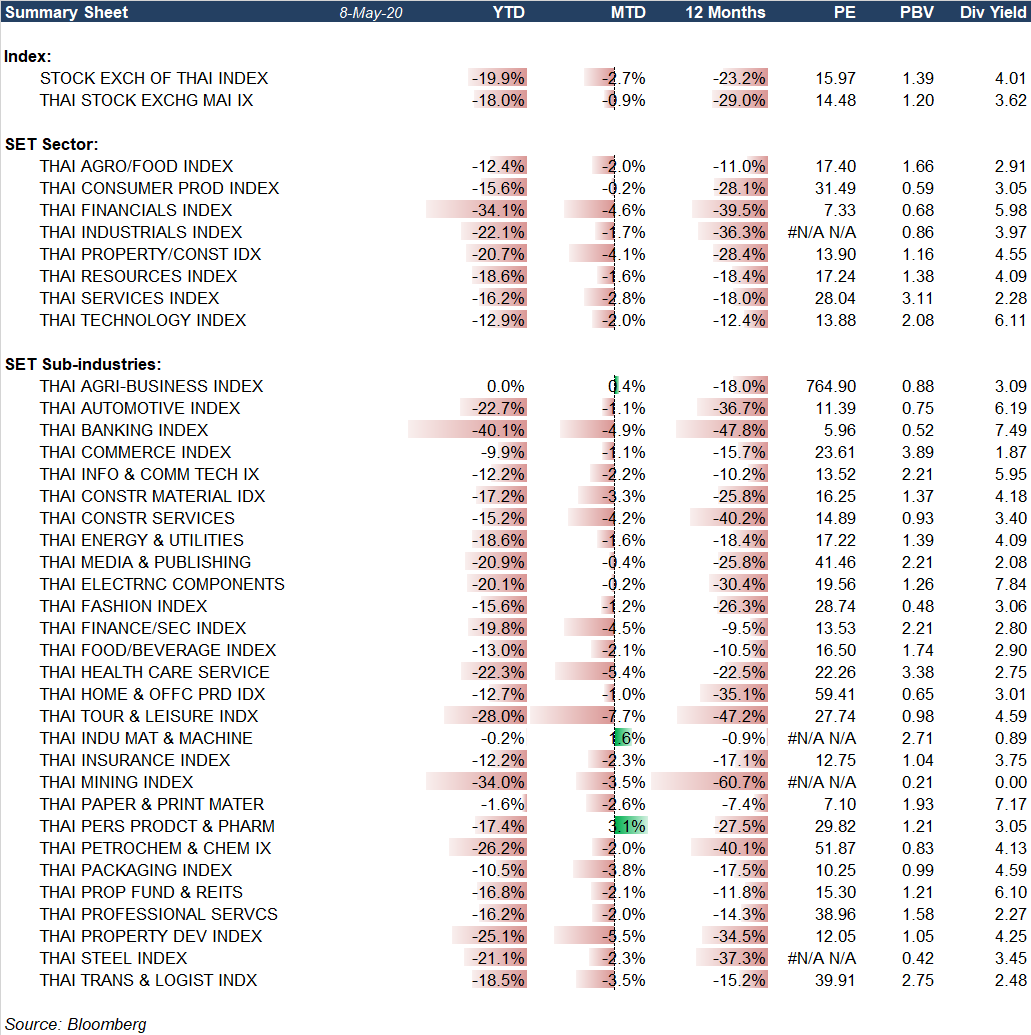Select the 'SET Sub-industries:' section heading
This screenshot has width=1031, height=1035.
(x=83, y=364)
